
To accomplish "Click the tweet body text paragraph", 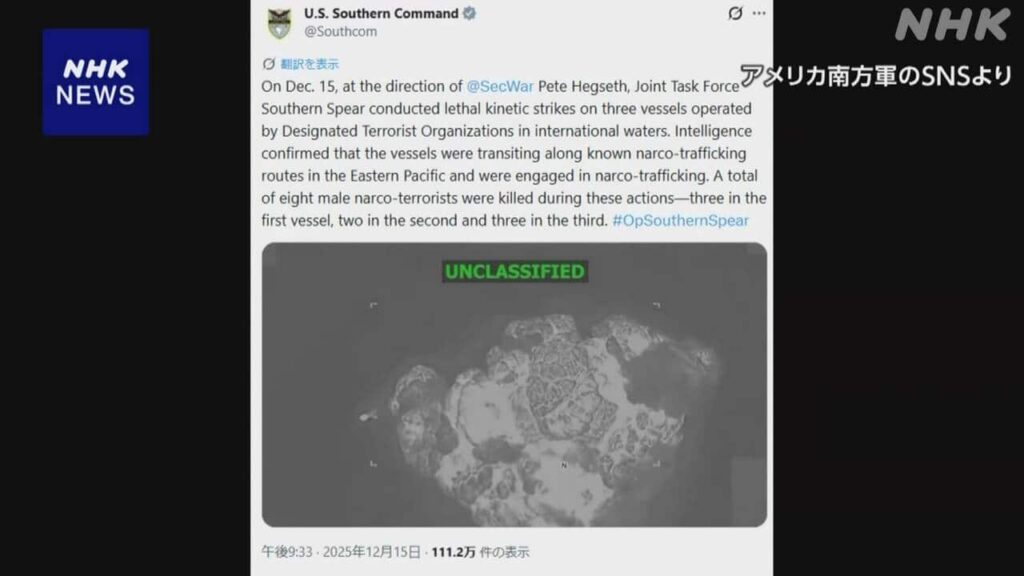I will point(513,153).
